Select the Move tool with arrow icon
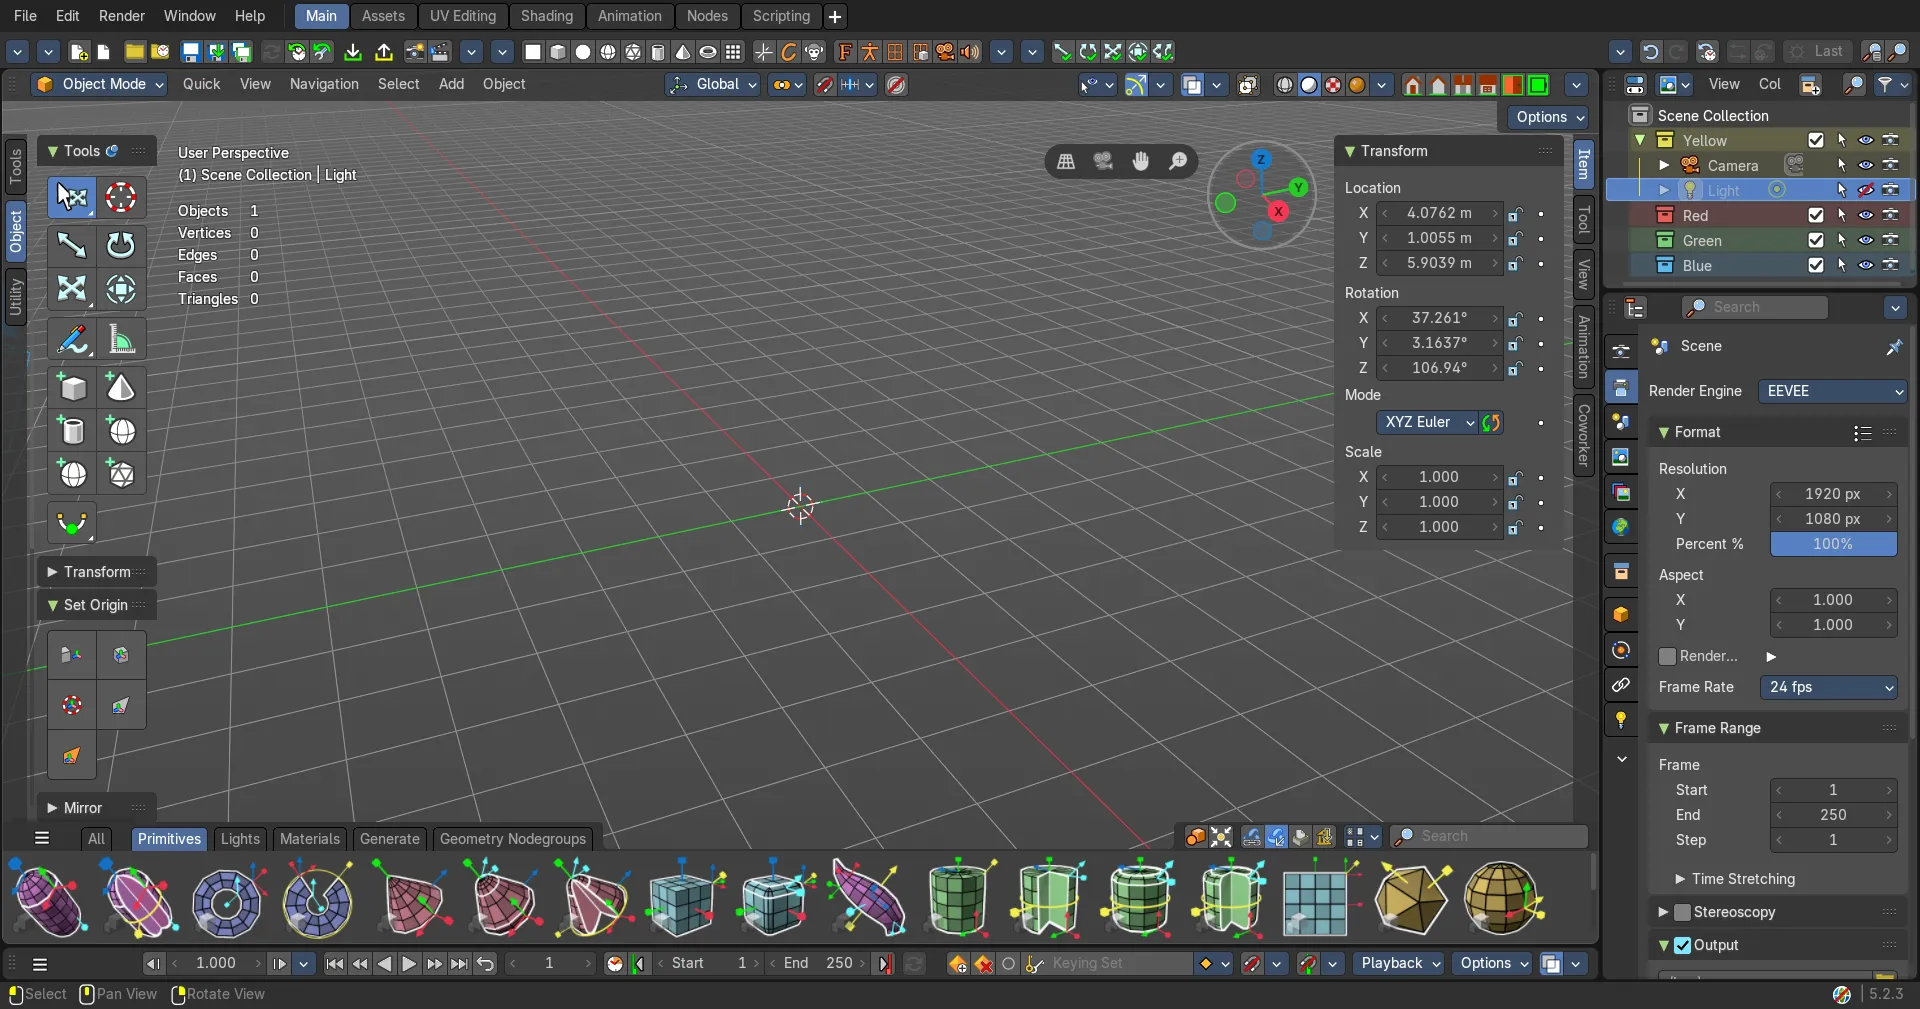Viewport: 1920px width, 1009px height. tap(72, 245)
